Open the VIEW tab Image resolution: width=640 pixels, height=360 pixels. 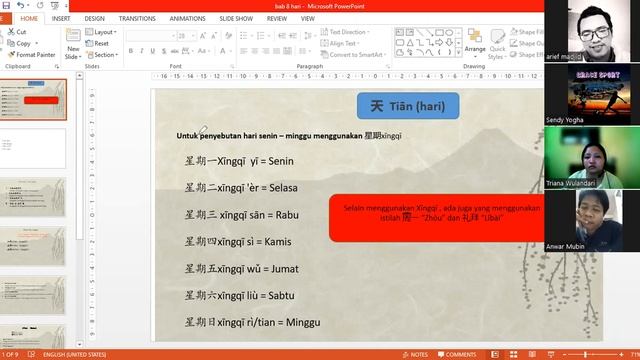point(308,19)
